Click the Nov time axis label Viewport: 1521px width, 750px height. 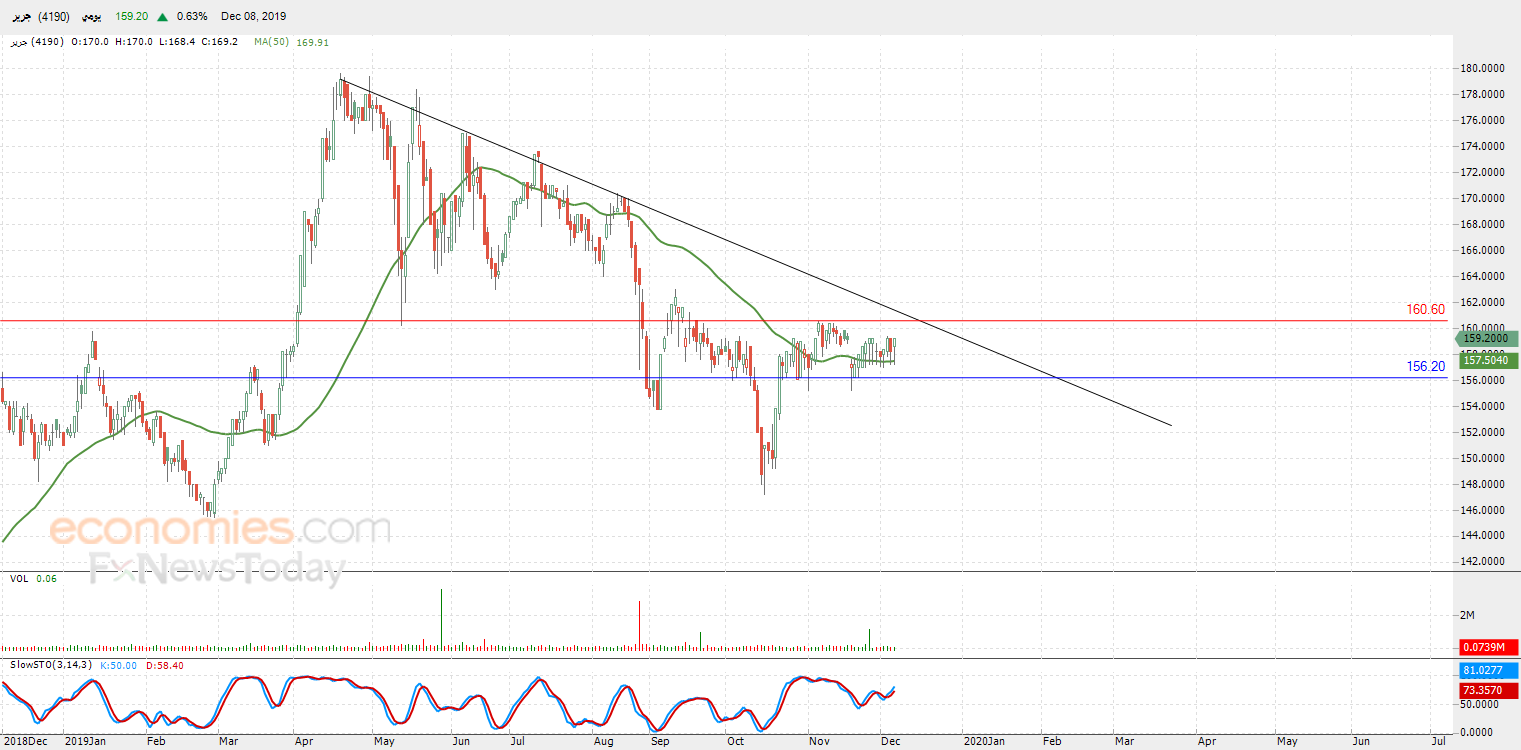tap(819, 742)
